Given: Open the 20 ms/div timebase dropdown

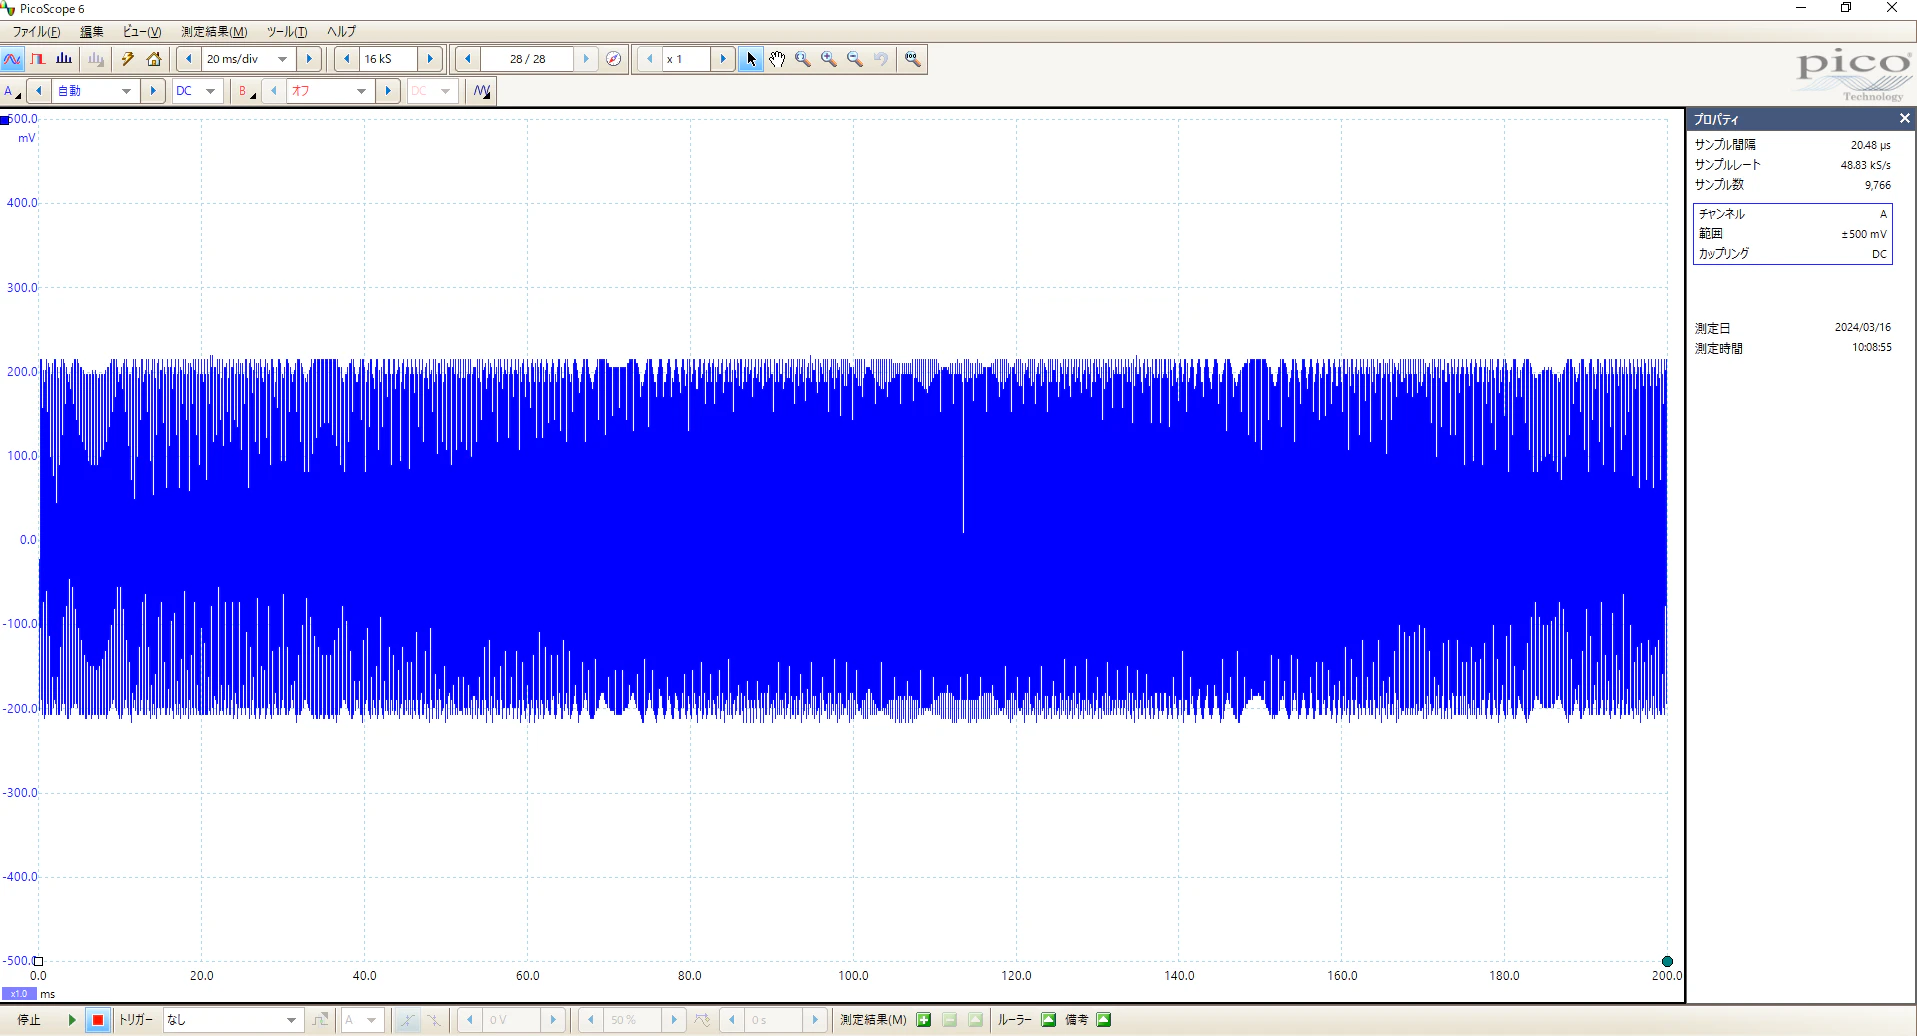Looking at the screenshot, I should 282,59.
